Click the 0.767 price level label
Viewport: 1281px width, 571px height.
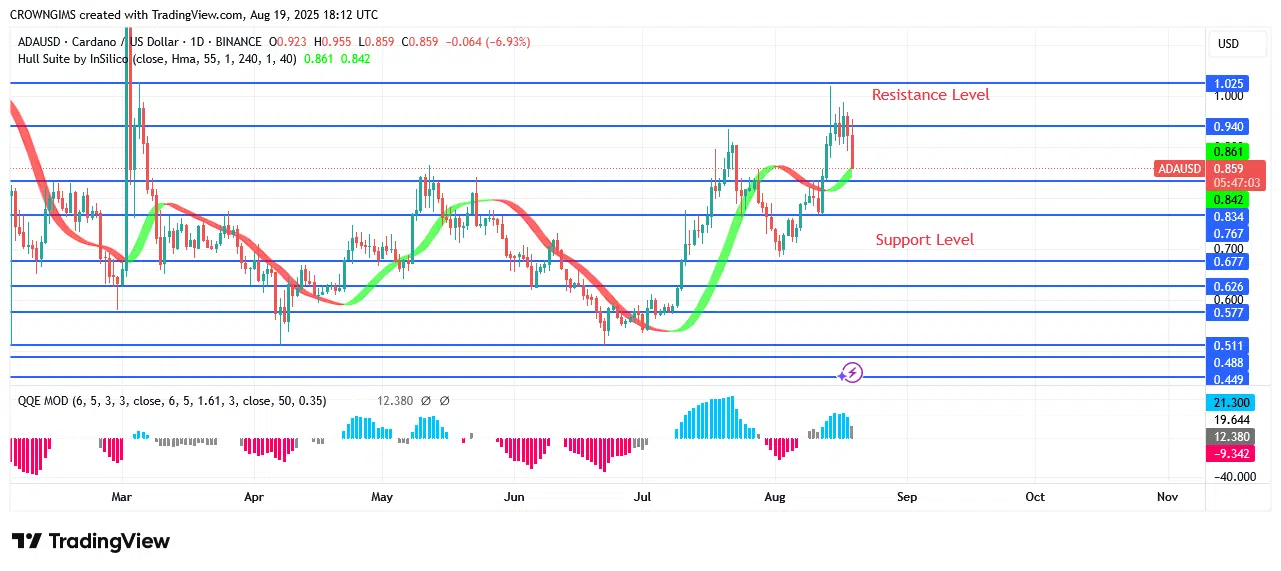(x=1228, y=233)
